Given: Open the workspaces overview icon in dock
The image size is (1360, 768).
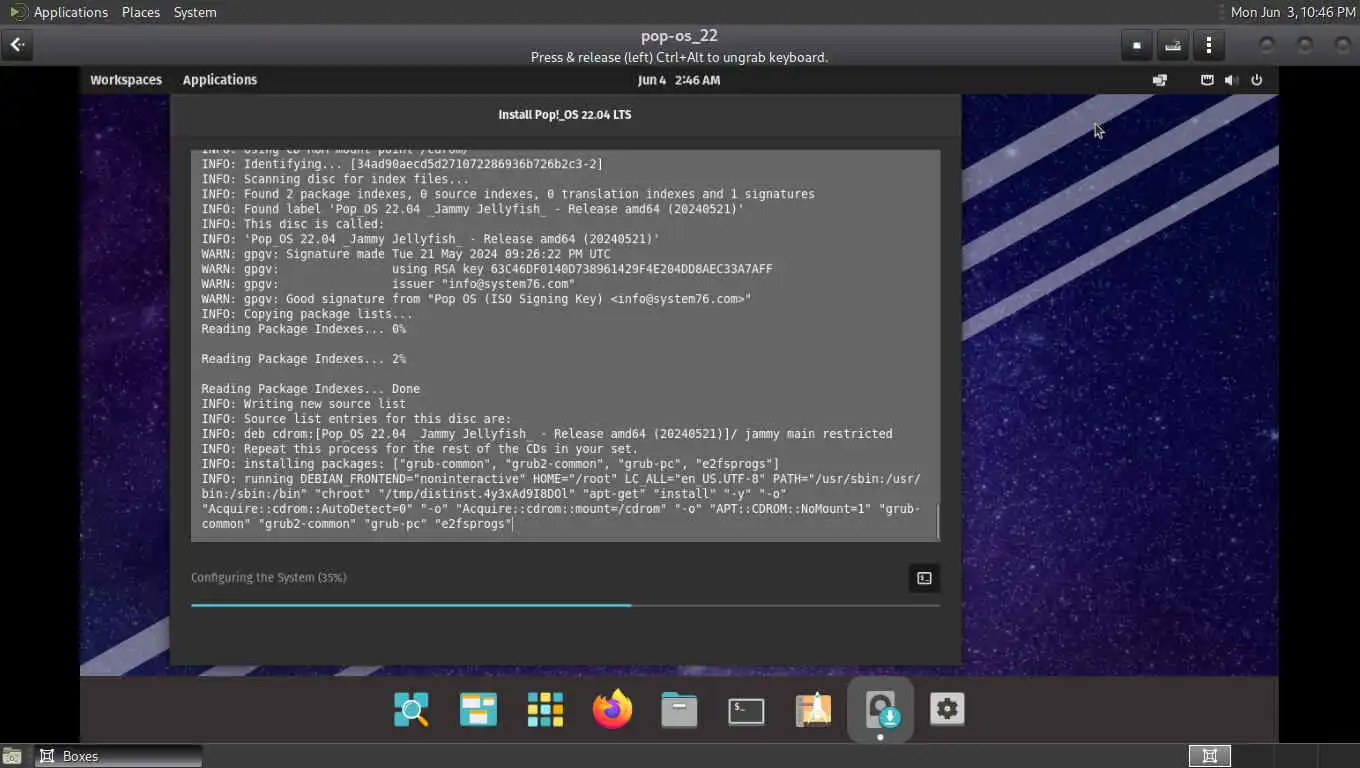Looking at the screenshot, I should (x=478, y=710).
